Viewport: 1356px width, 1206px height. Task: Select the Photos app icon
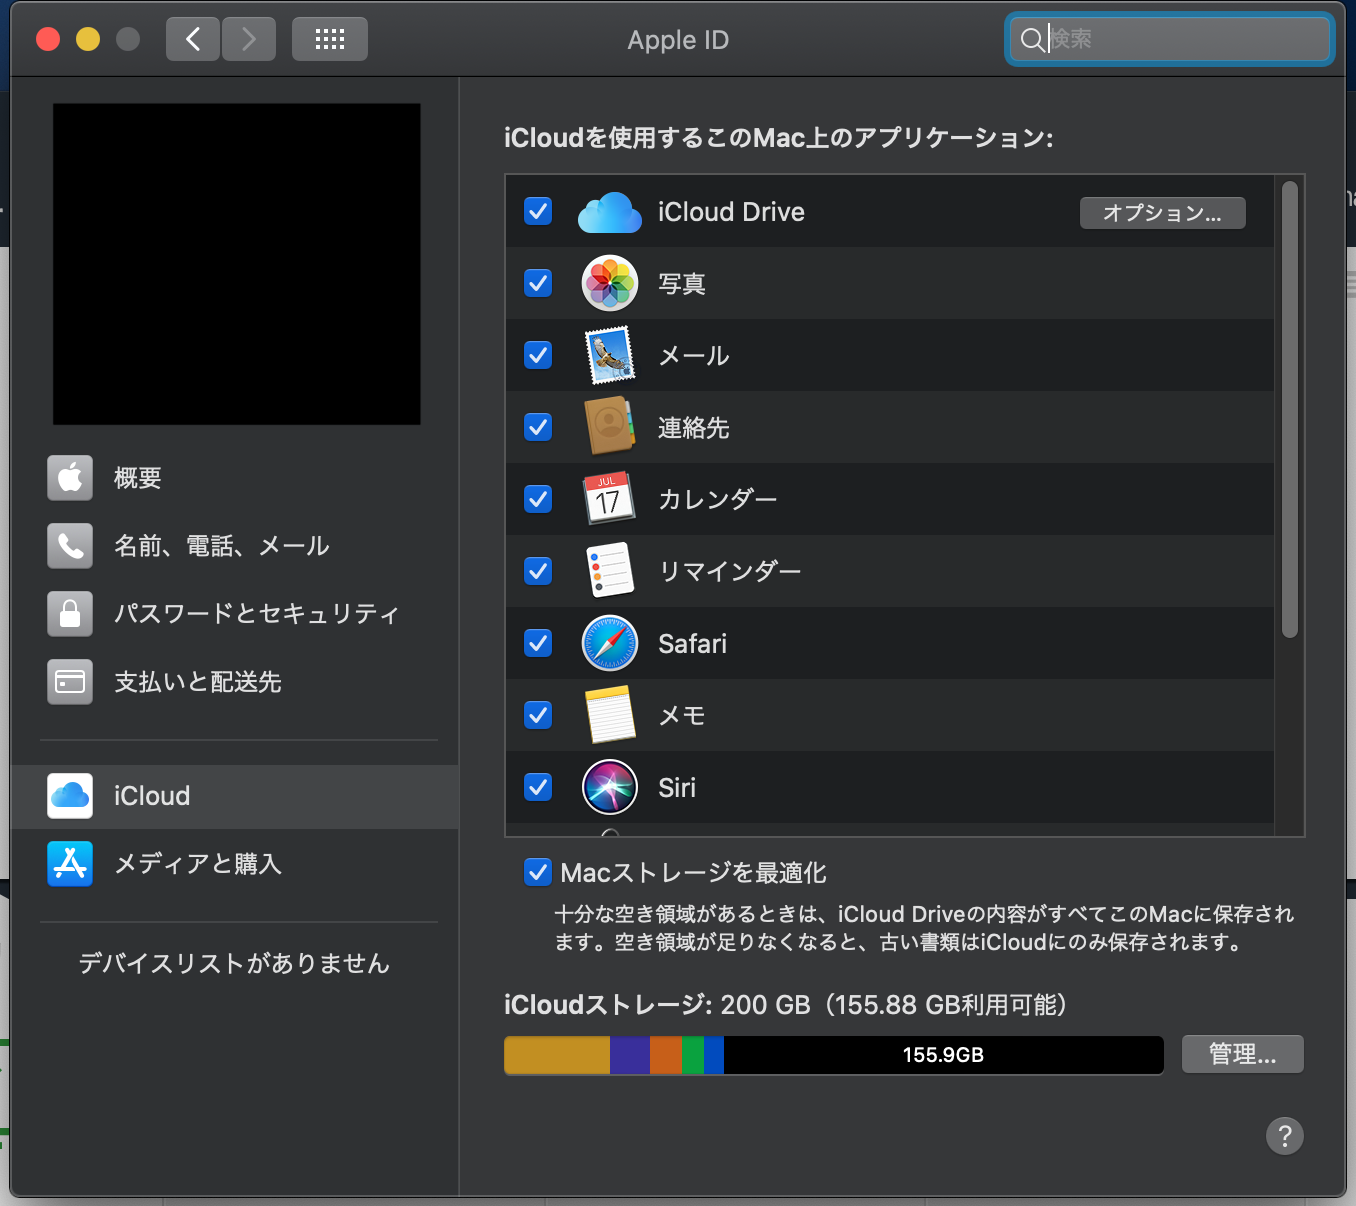pos(609,283)
